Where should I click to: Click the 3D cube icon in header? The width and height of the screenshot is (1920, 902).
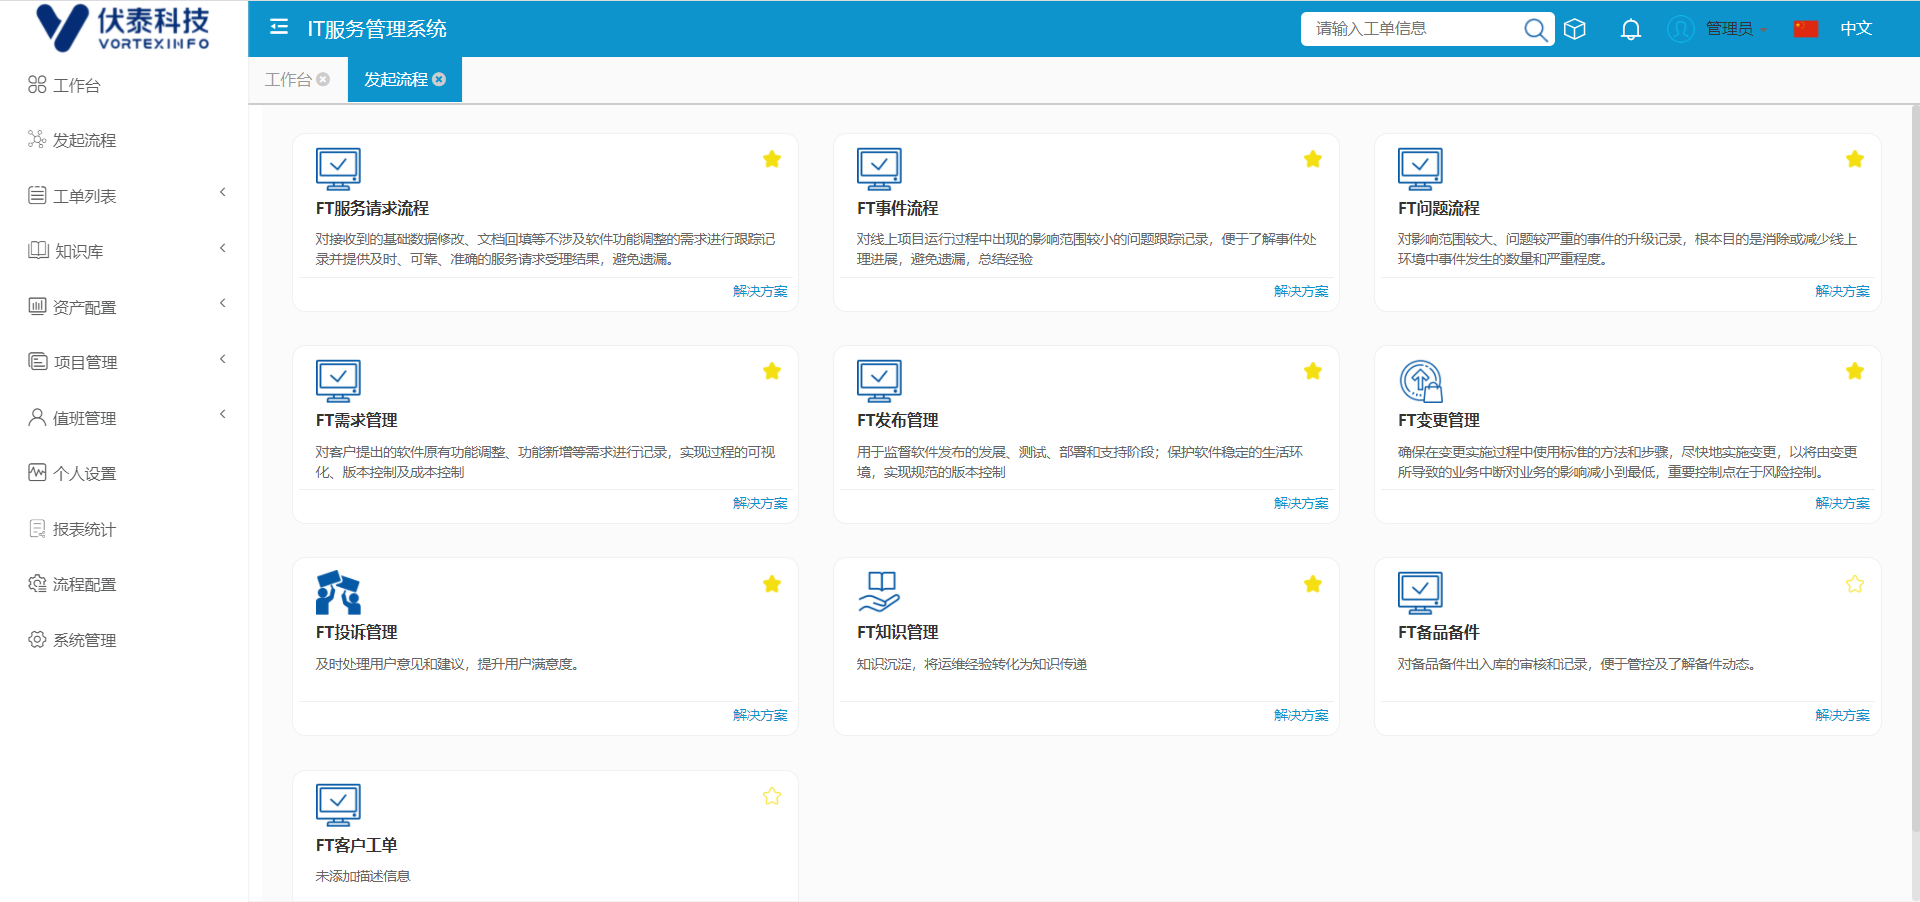(x=1575, y=29)
